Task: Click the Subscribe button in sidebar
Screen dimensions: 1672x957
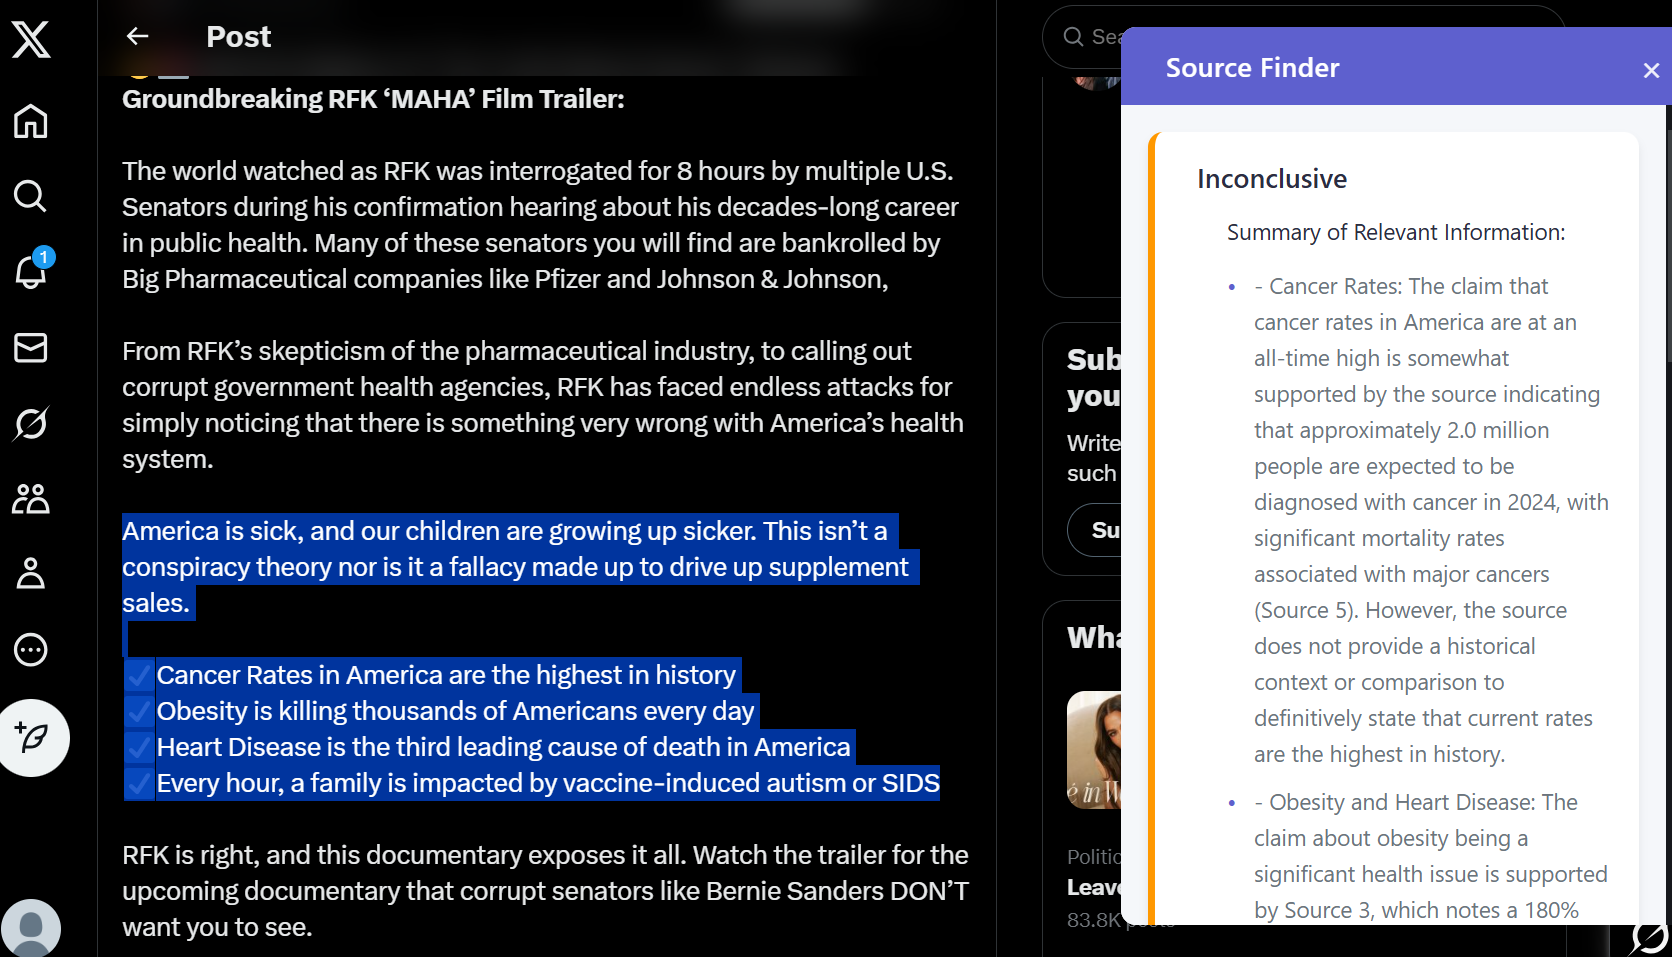Action: click(x=1097, y=530)
